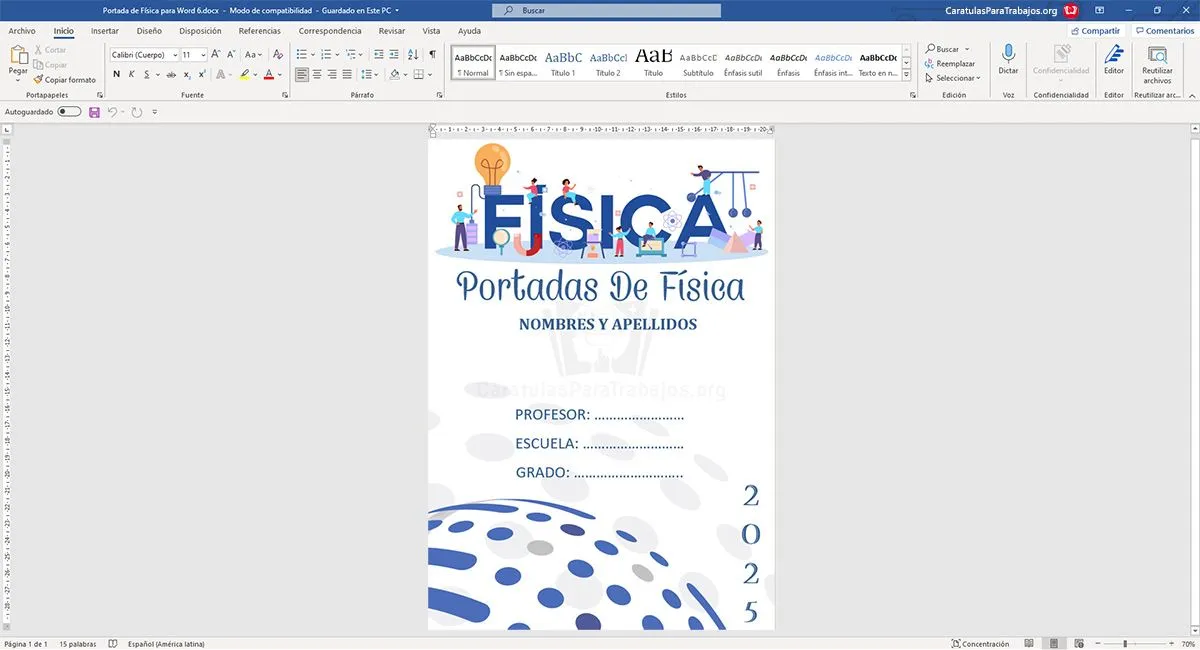Click the Compartir button
1200x650 pixels.
tap(1094, 30)
